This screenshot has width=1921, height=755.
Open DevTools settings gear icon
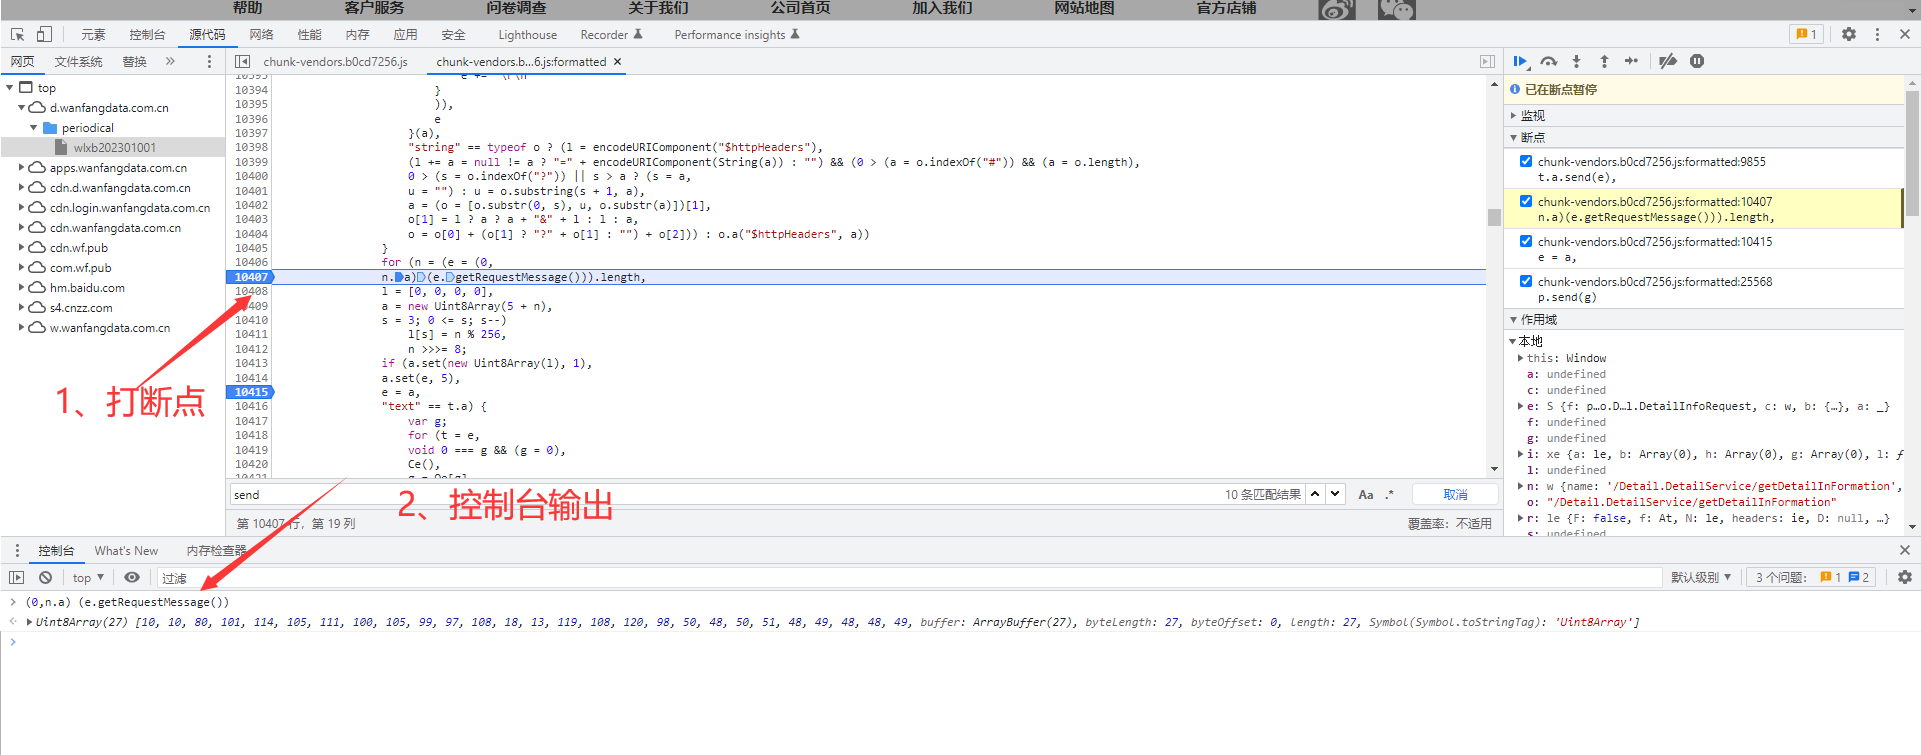[x=1849, y=34]
